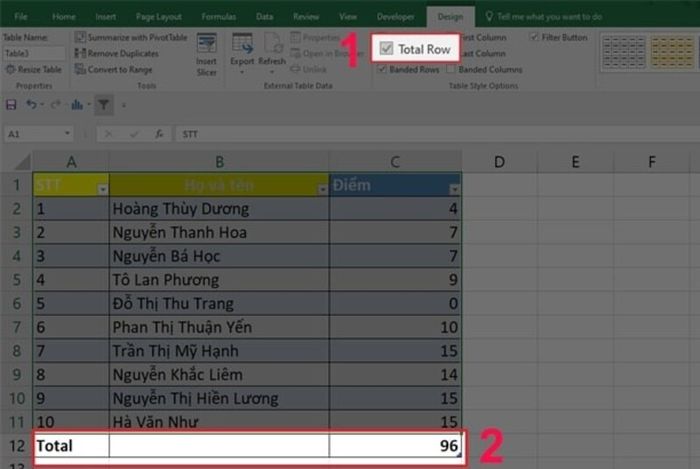The height and width of the screenshot is (469, 700).
Task: Undo the last action
Action: [x=31, y=105]
